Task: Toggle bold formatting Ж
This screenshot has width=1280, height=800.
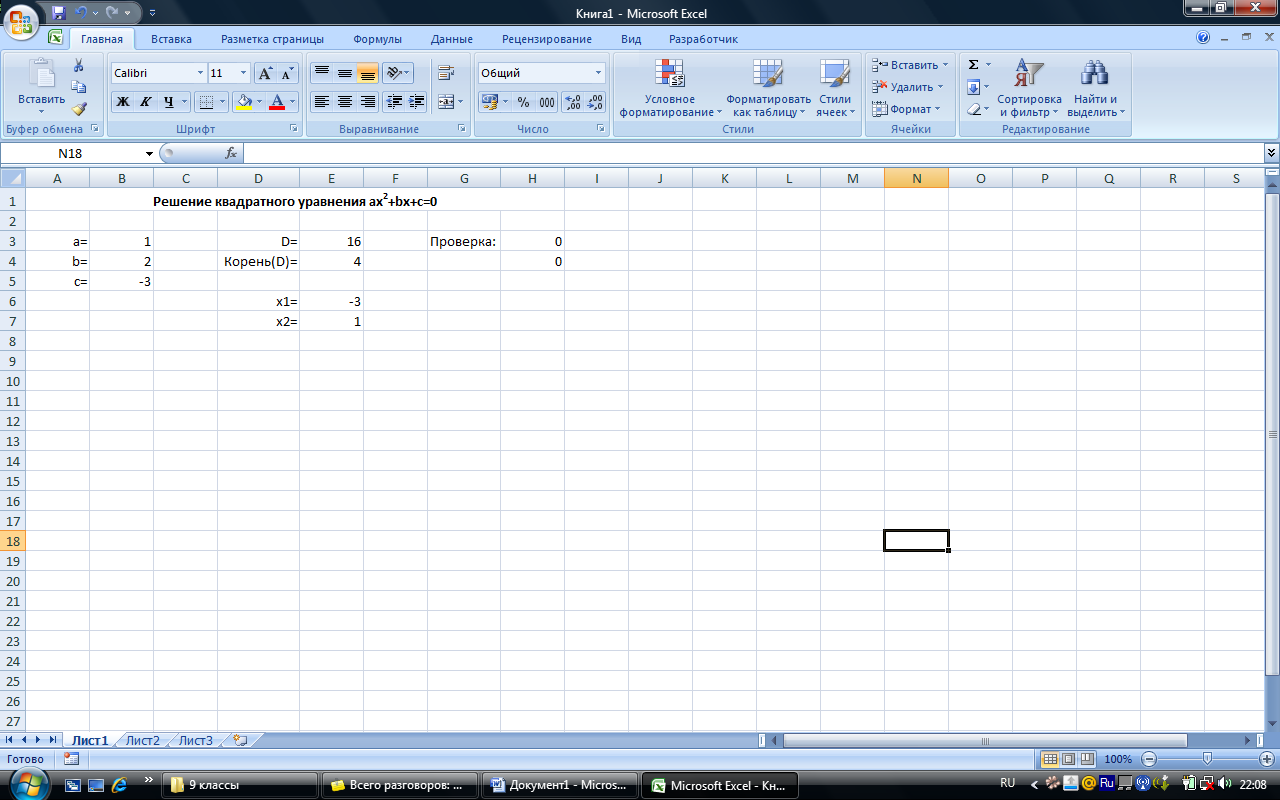Action: [x=123, y=101]
